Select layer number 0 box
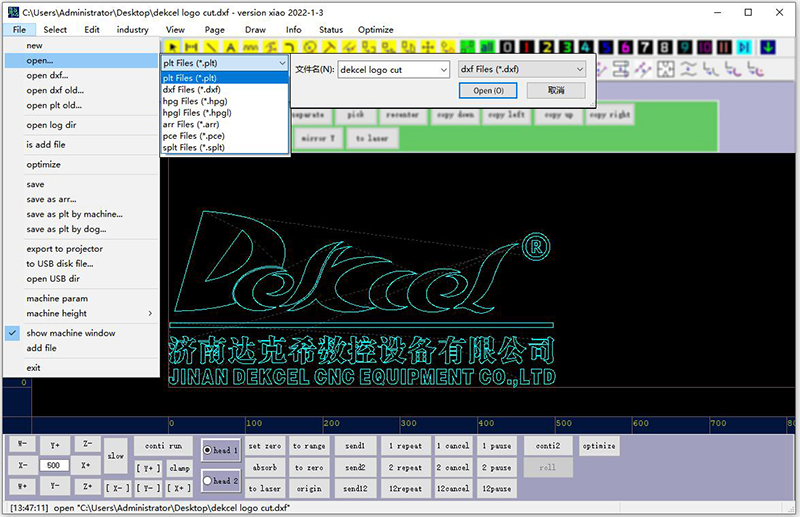The image size is (800, 517). pyautogui.click(x=507, y=47)
